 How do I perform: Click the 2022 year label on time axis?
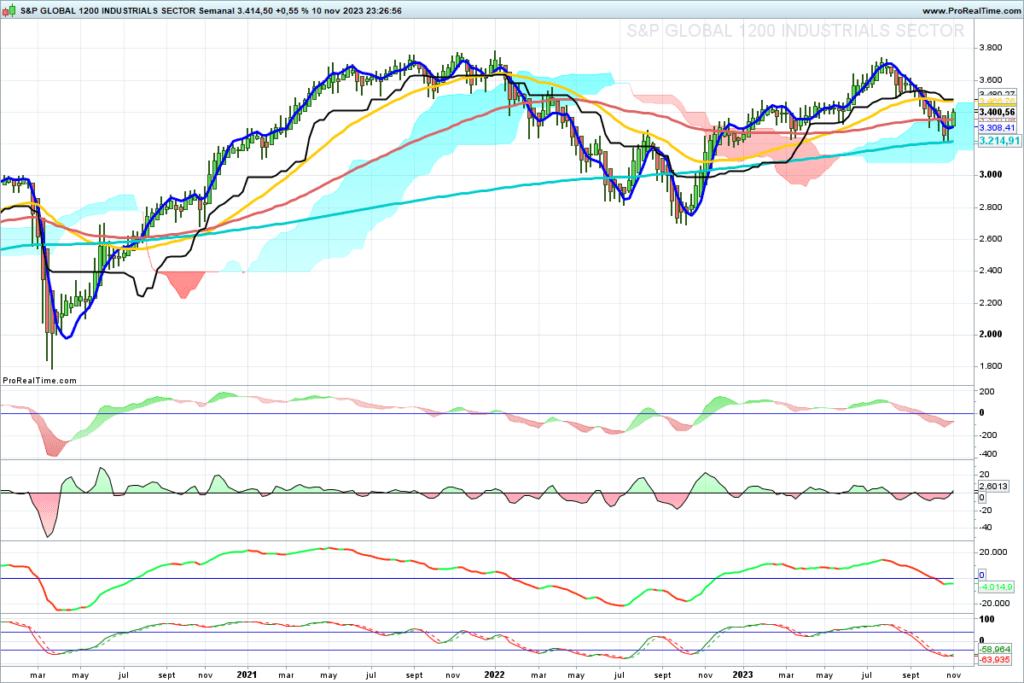[x=494, y=675]
